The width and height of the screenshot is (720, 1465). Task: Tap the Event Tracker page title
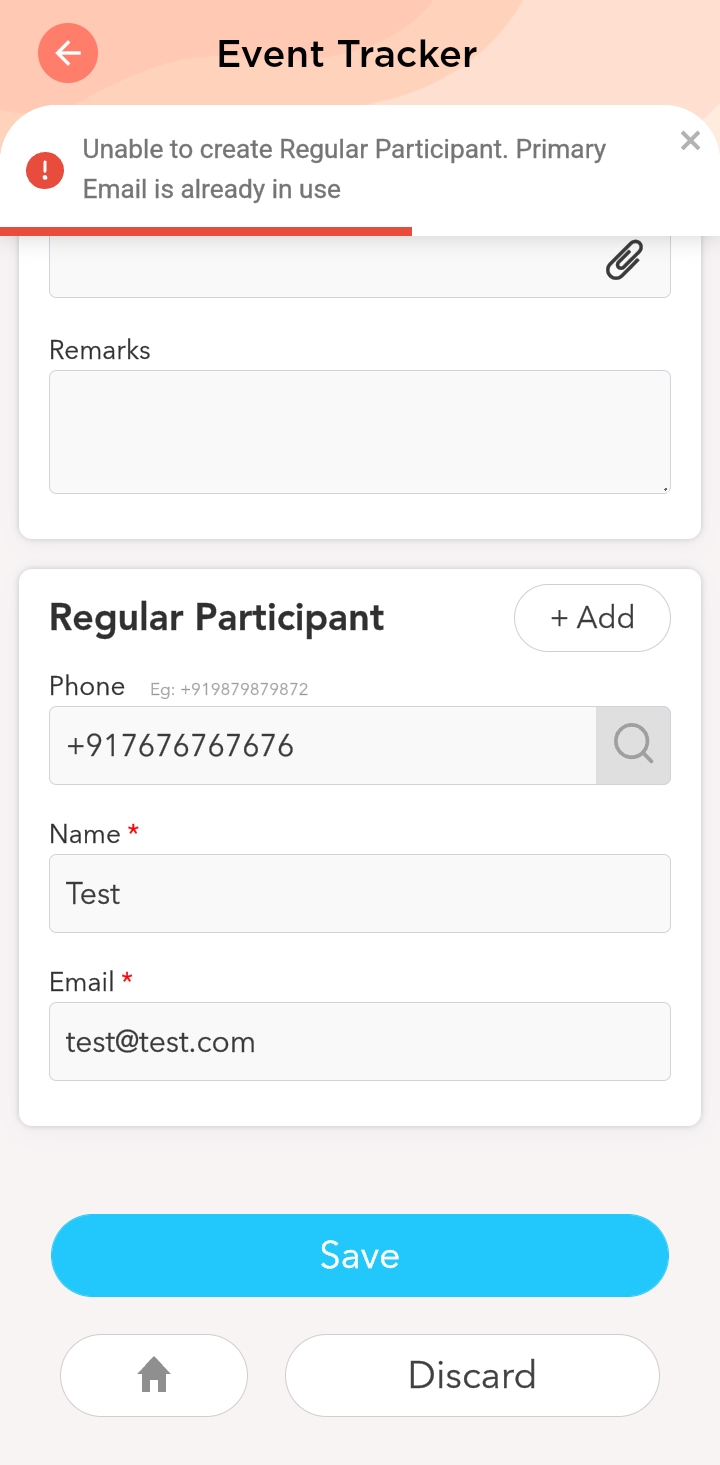point(347,54)
